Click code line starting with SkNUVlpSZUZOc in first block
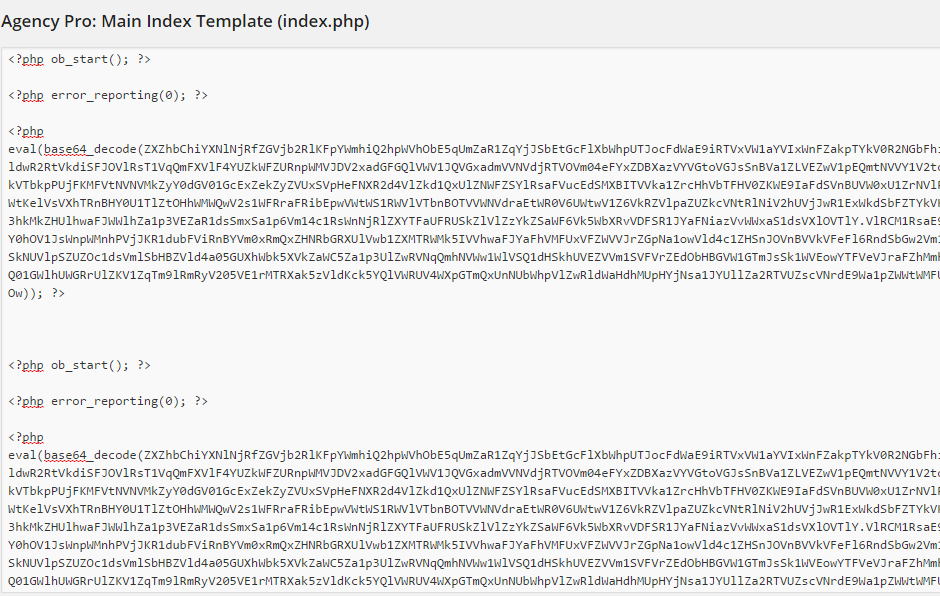The height and width of the screenshot is (596, 940). click(x=474, y=257)
